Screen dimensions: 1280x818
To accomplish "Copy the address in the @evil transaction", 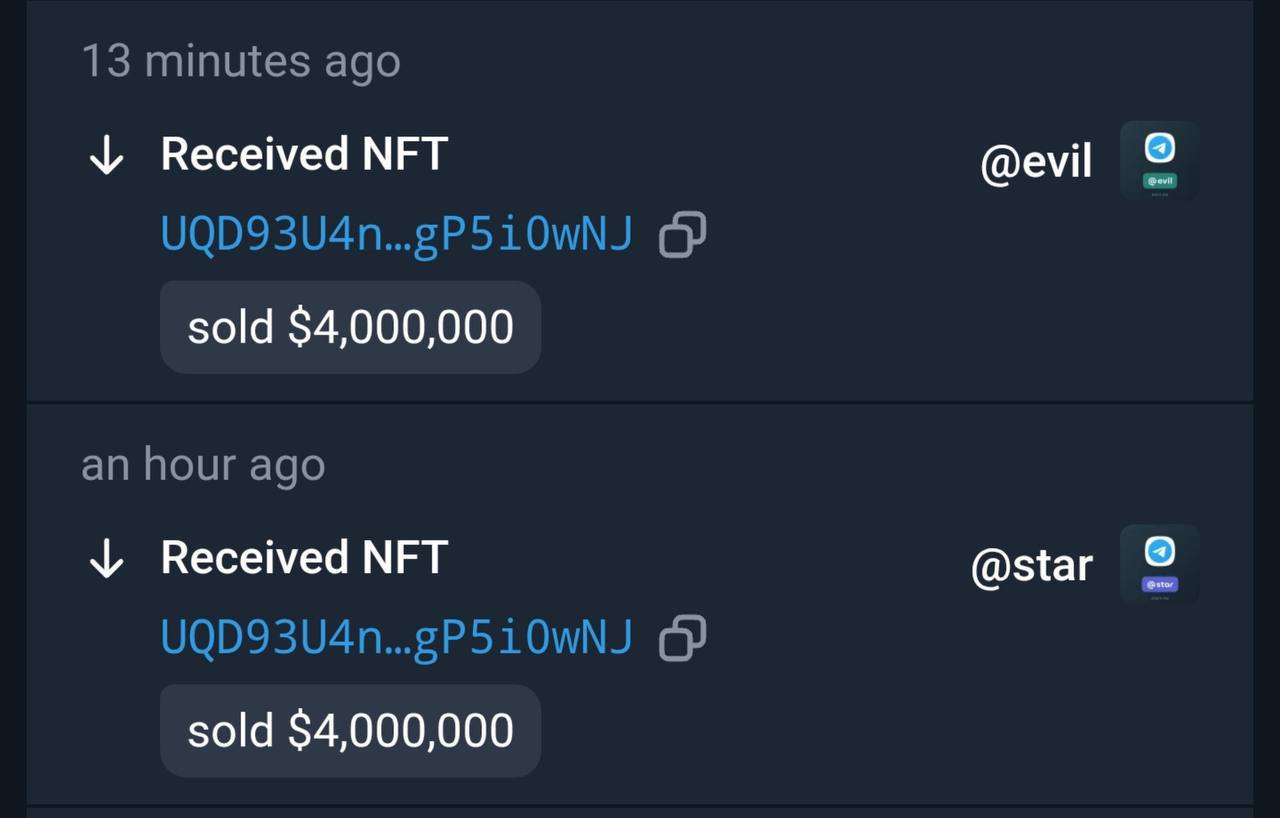I will tap(683, 234).
